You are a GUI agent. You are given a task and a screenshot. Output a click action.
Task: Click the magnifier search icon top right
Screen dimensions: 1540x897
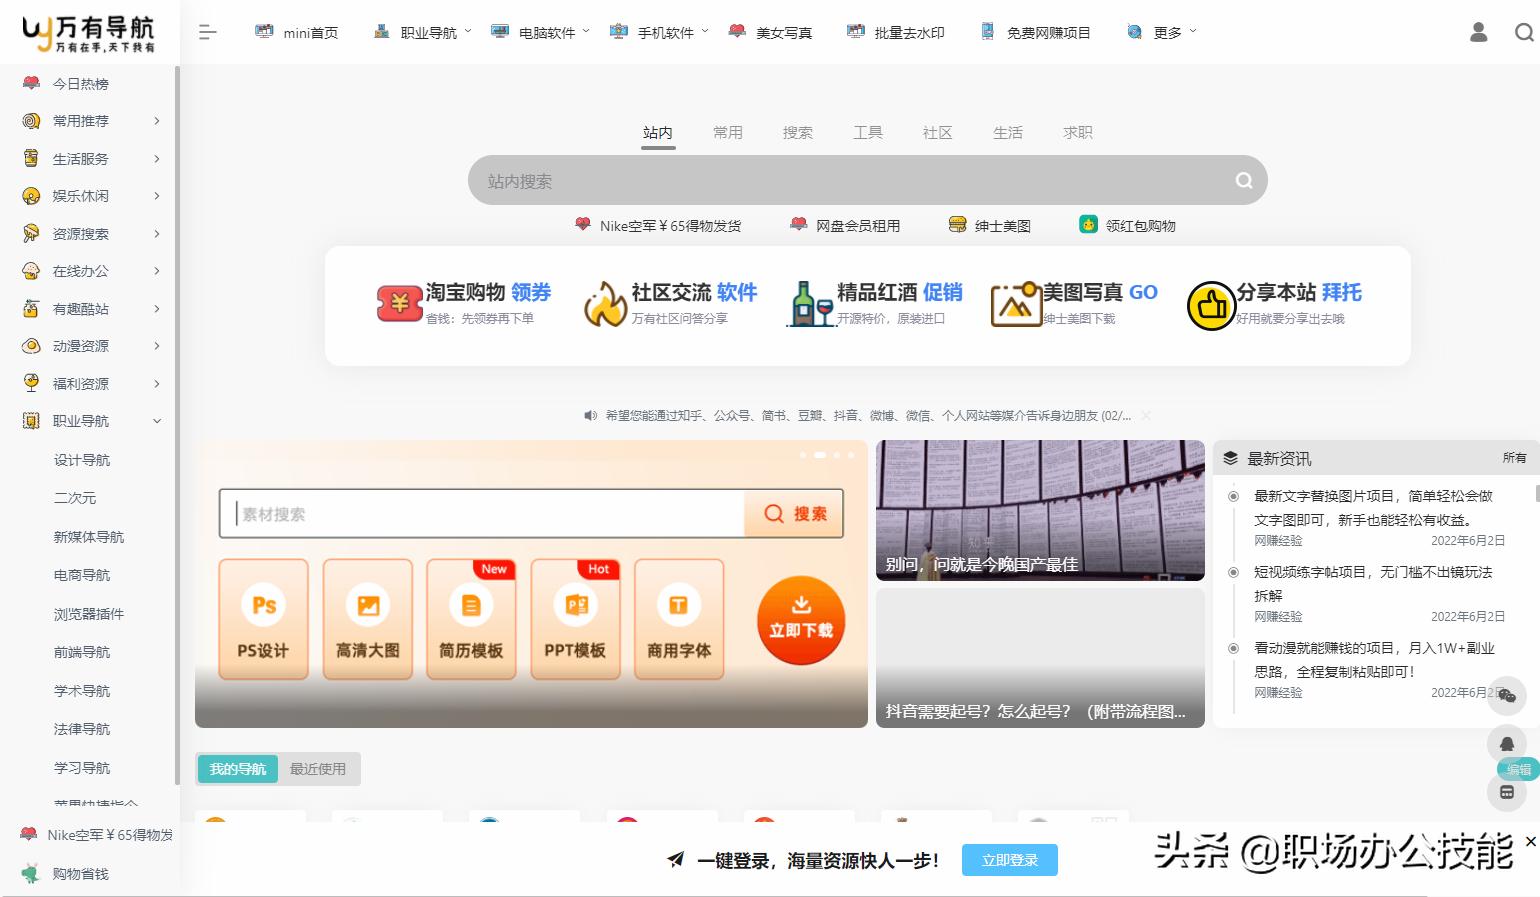(x=1522, y=31)
